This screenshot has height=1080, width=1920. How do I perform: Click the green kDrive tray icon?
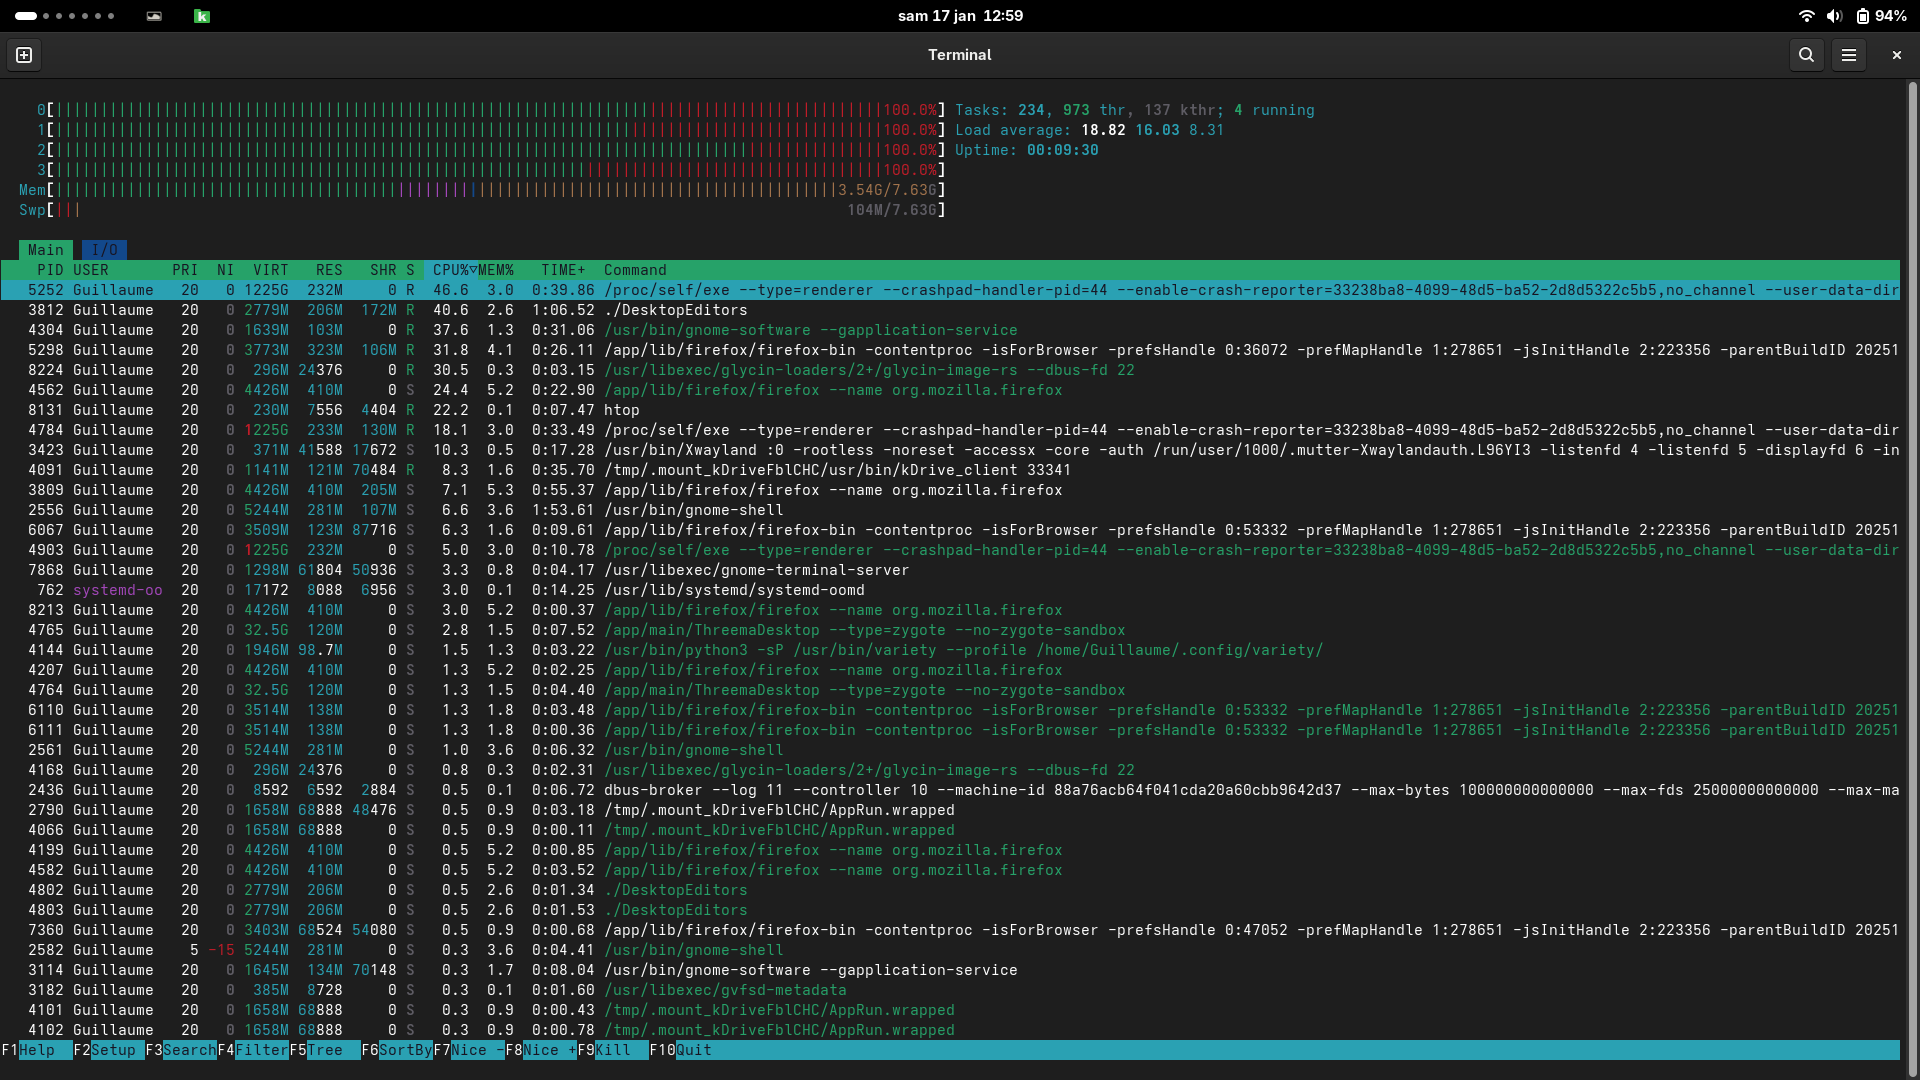coord(202,16)
